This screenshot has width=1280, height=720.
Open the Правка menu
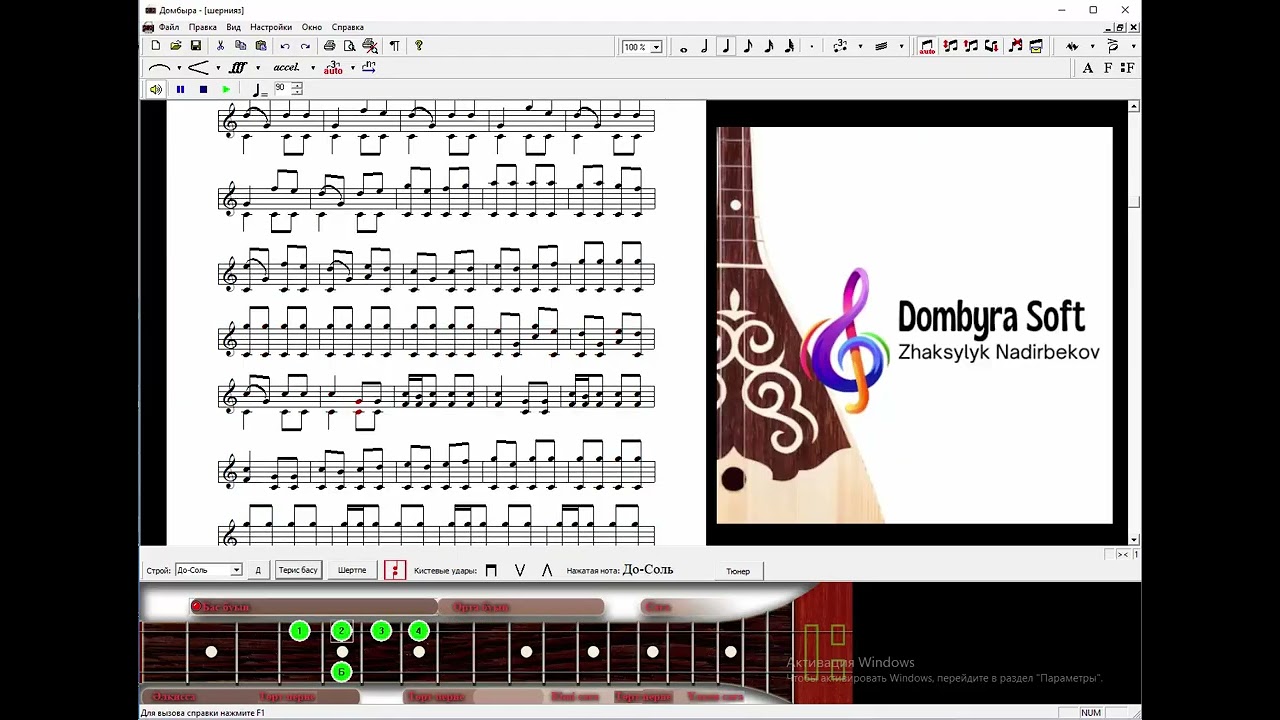203,27
